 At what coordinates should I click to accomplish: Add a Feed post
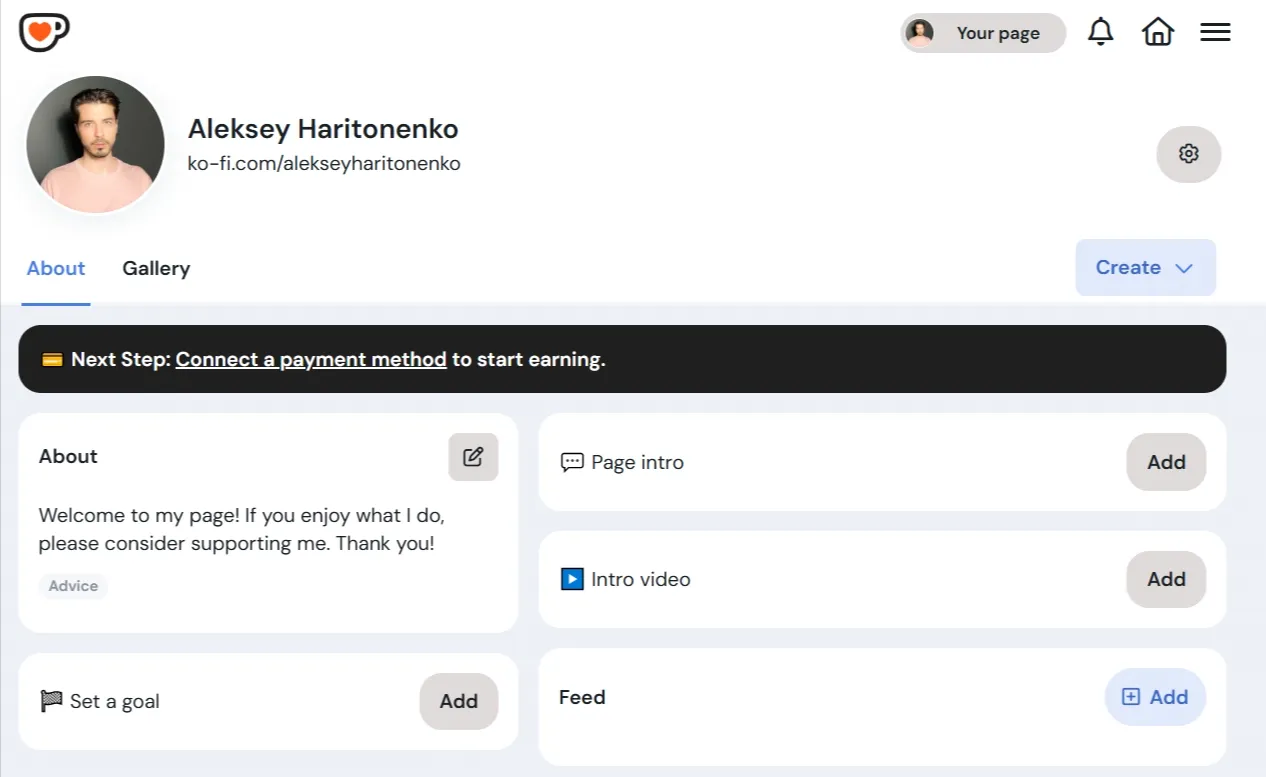[1155, 697]
